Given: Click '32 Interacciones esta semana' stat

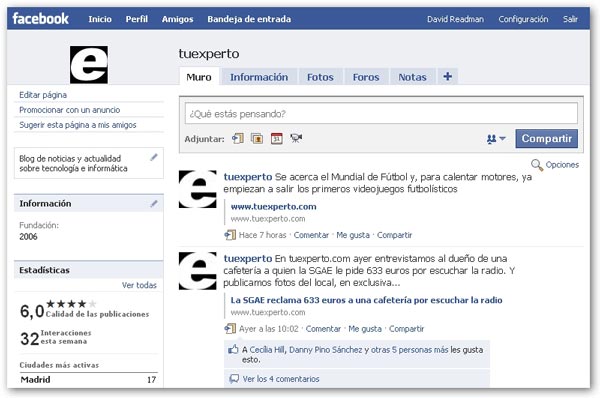Looking at the screenshot, I should tap(56, 338).
